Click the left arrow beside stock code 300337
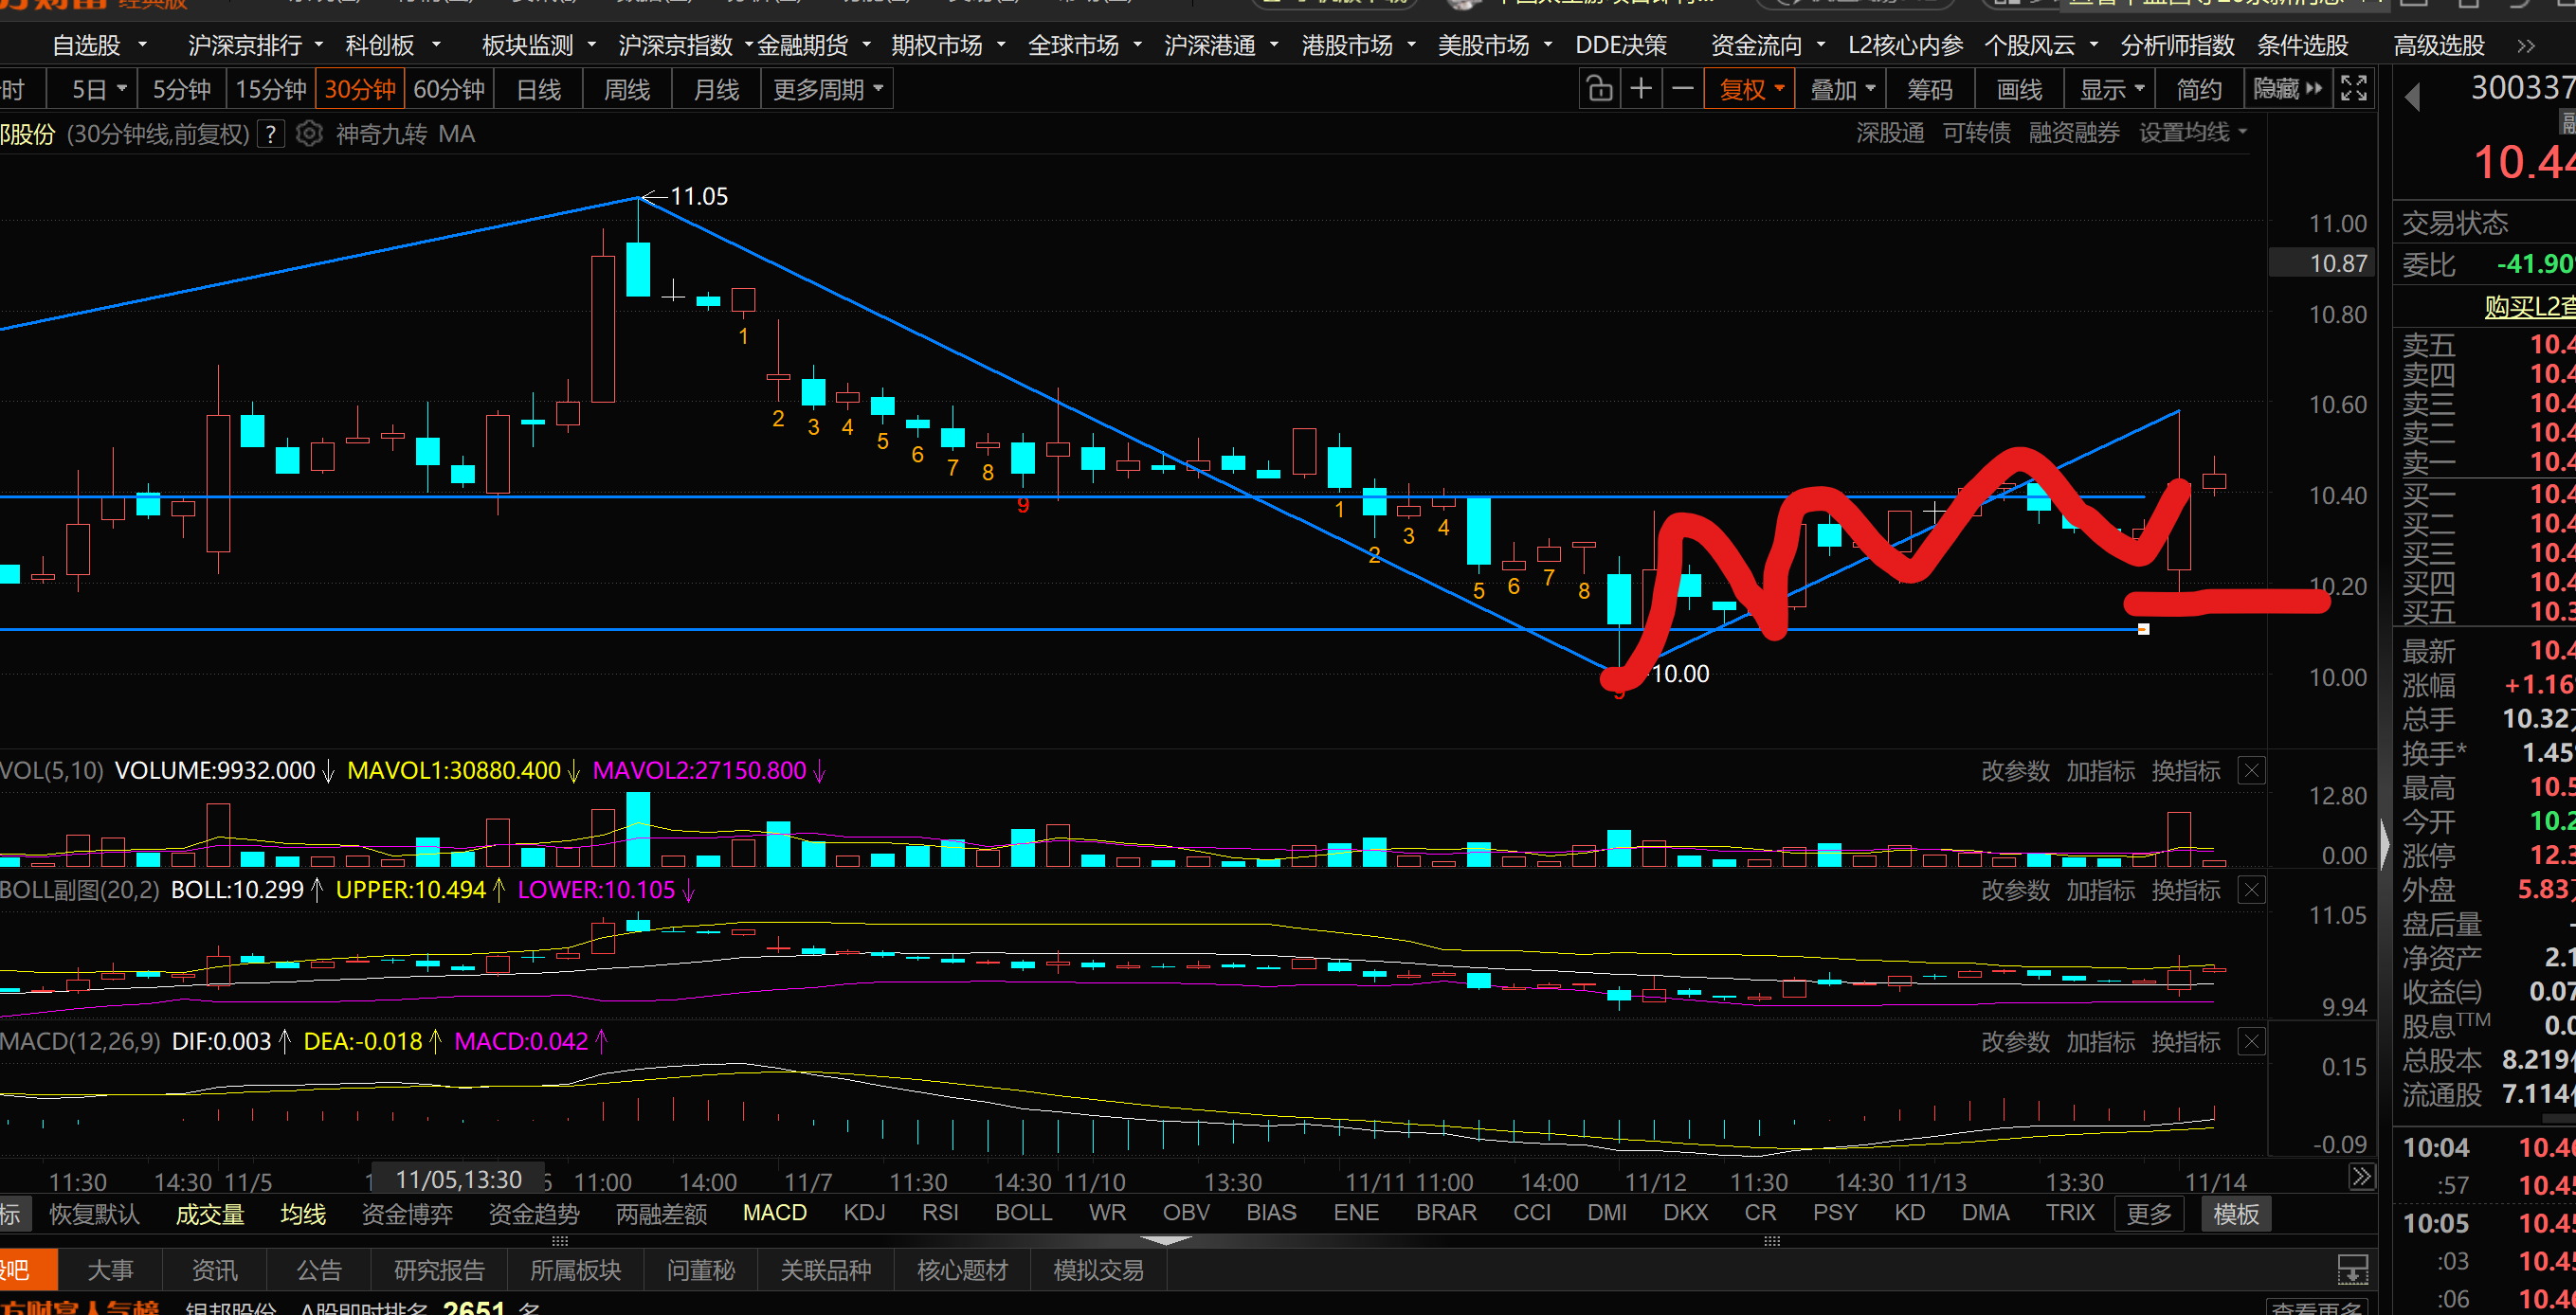The height and width of the screenshot is (1315, 2576). tap(2412, 97)
